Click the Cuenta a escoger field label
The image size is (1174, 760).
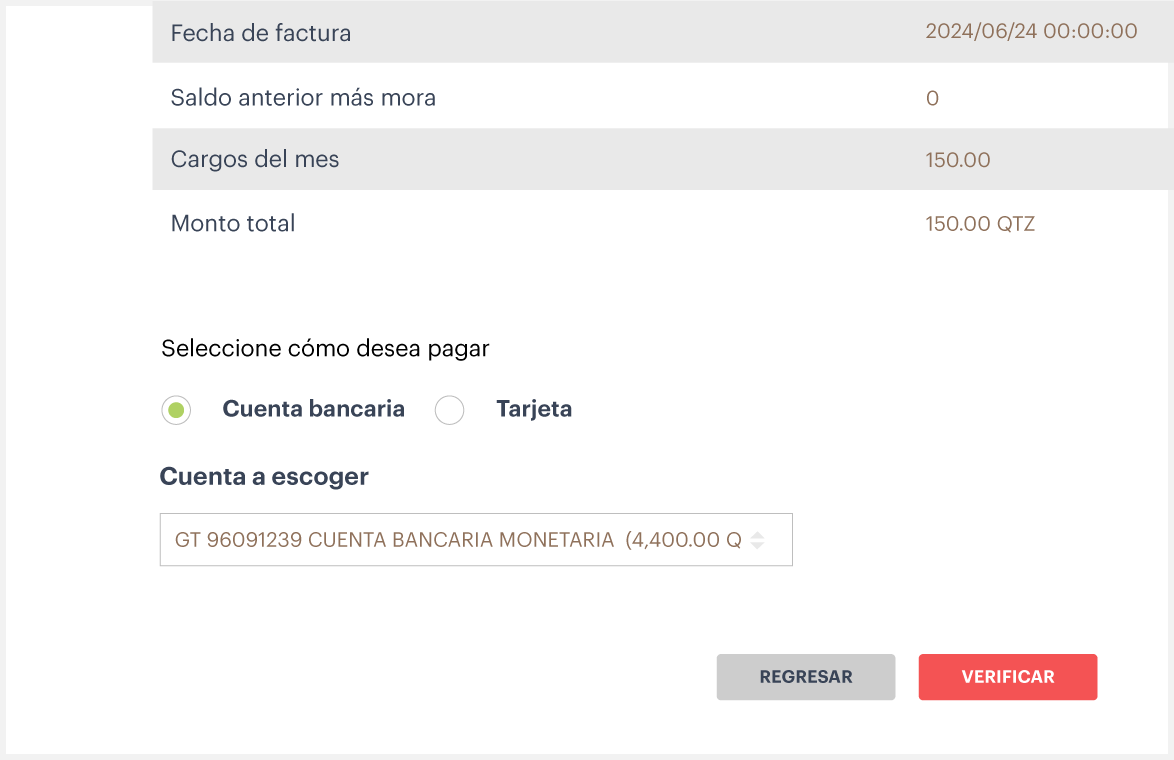click(263, 477)
